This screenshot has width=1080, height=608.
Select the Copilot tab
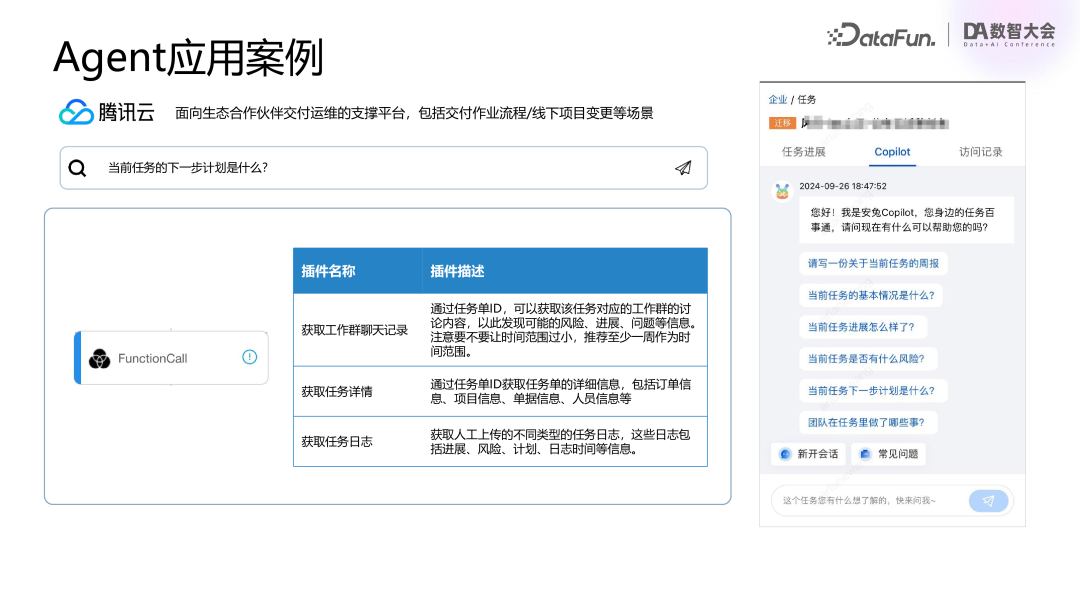click(x=892, y=152)
